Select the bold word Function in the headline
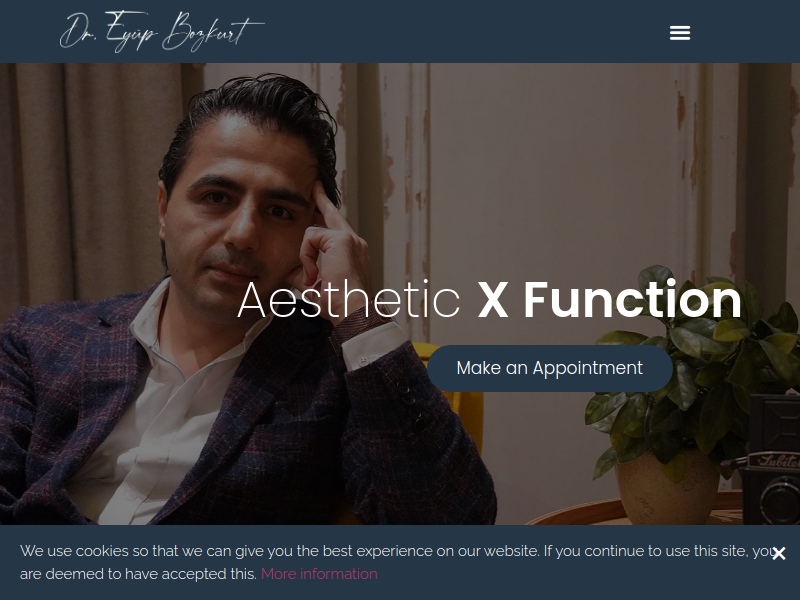The height and width of the screenshot is (600, 800). coord(632,300)
